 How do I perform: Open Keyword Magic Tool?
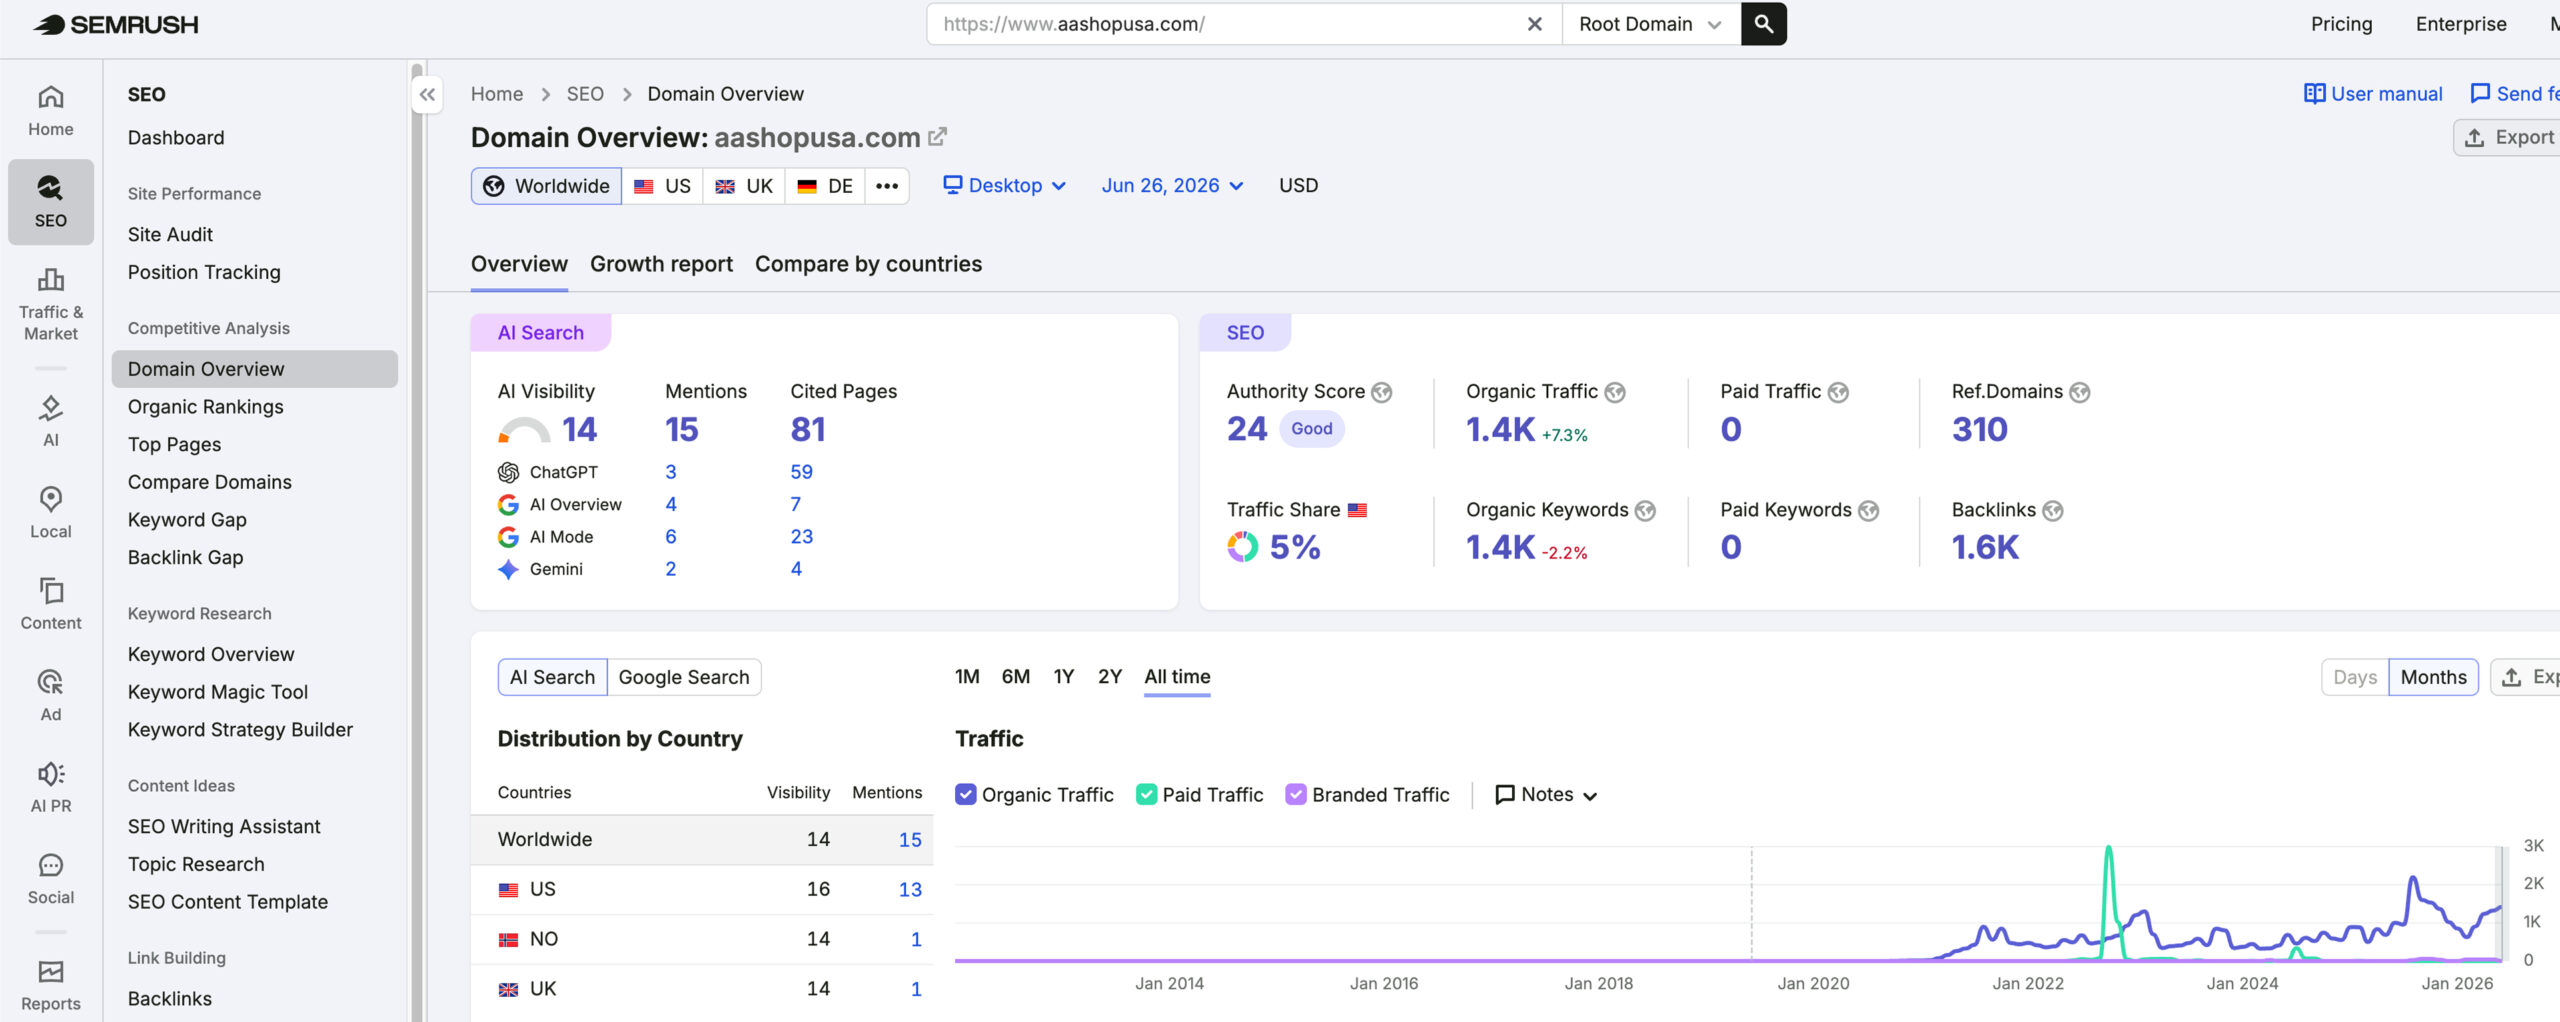[x=218, y=692]
